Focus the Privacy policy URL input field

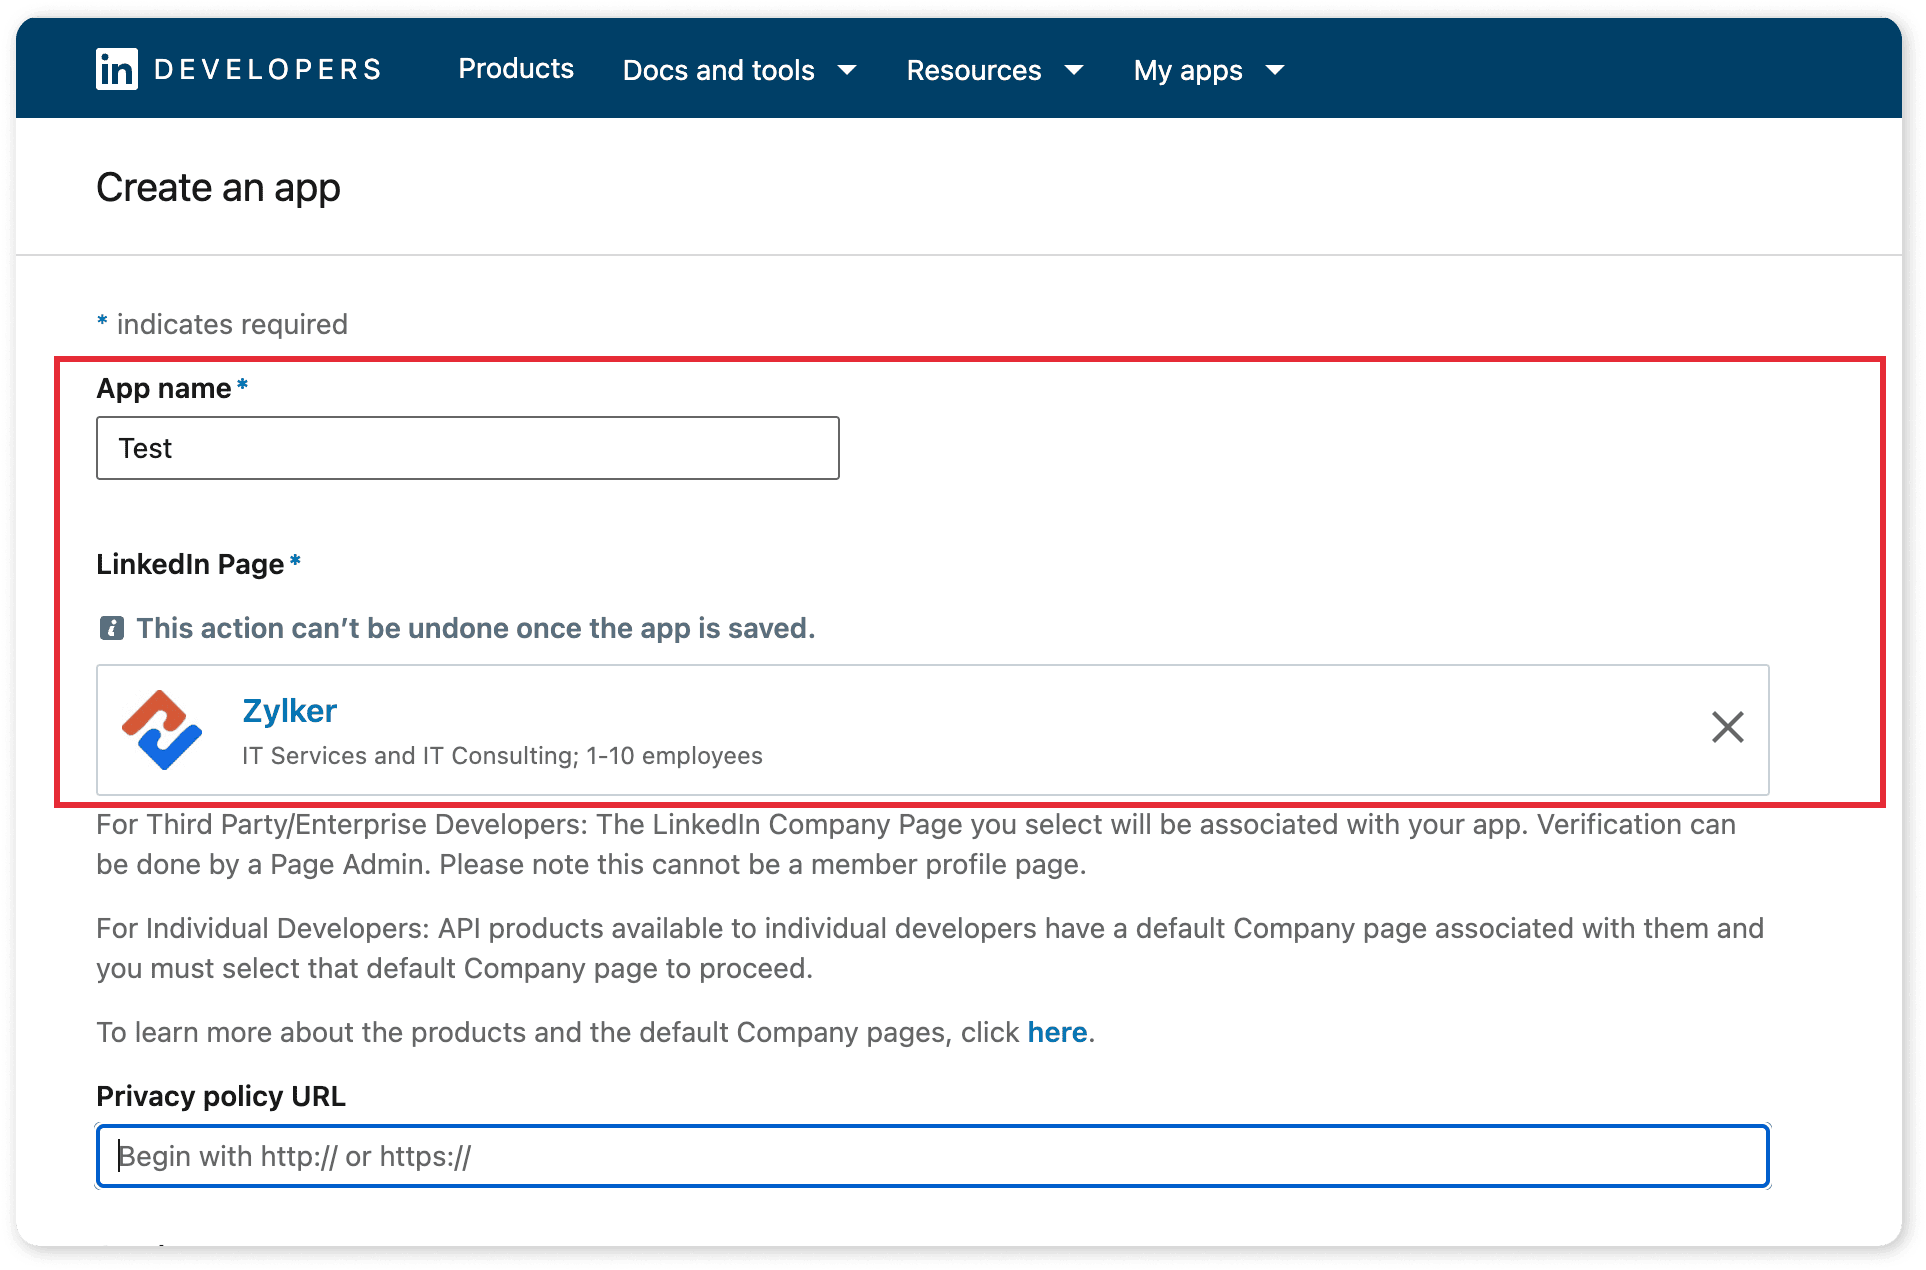pyautogui.click(x=932, y=1156)
